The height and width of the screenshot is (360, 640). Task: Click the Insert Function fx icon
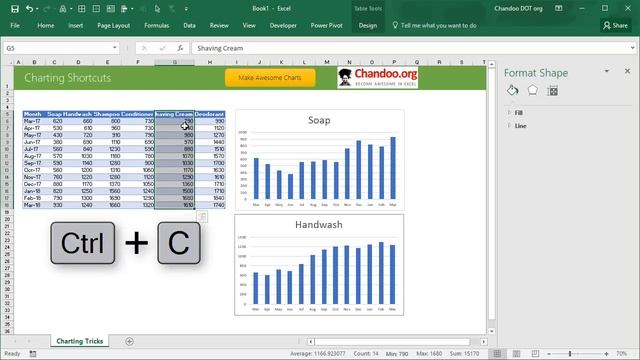pos(180,48)
